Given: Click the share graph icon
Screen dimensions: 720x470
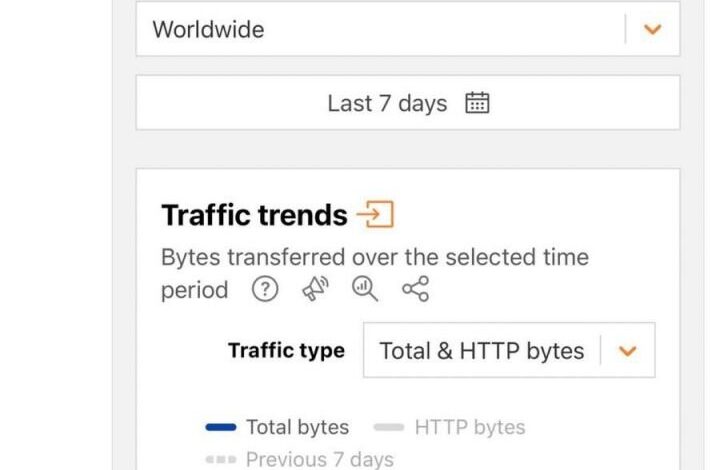Looking at the screenshot, I should point(415,290).
